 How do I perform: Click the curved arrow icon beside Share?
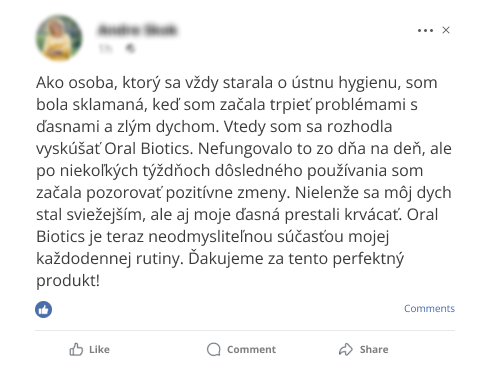tap(346, 349)
